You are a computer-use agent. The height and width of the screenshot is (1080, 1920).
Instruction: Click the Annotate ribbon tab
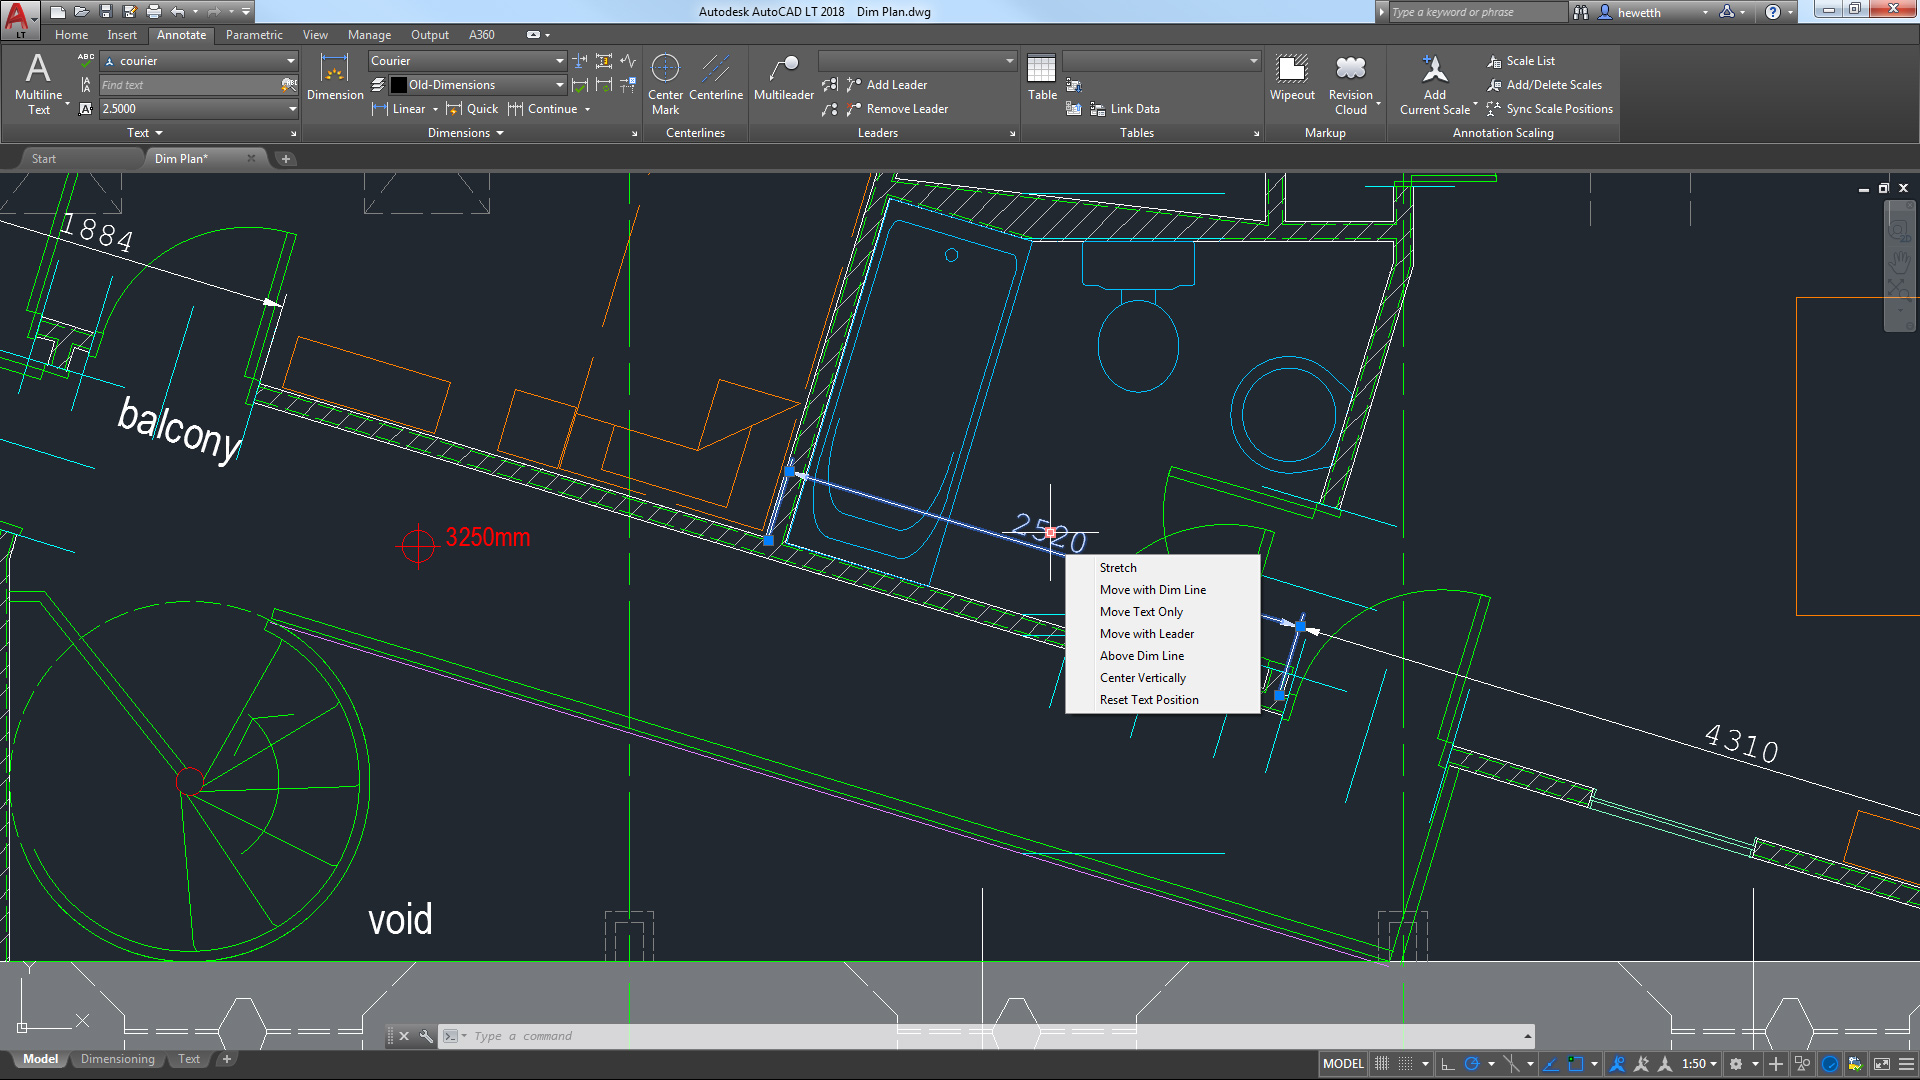182,34
